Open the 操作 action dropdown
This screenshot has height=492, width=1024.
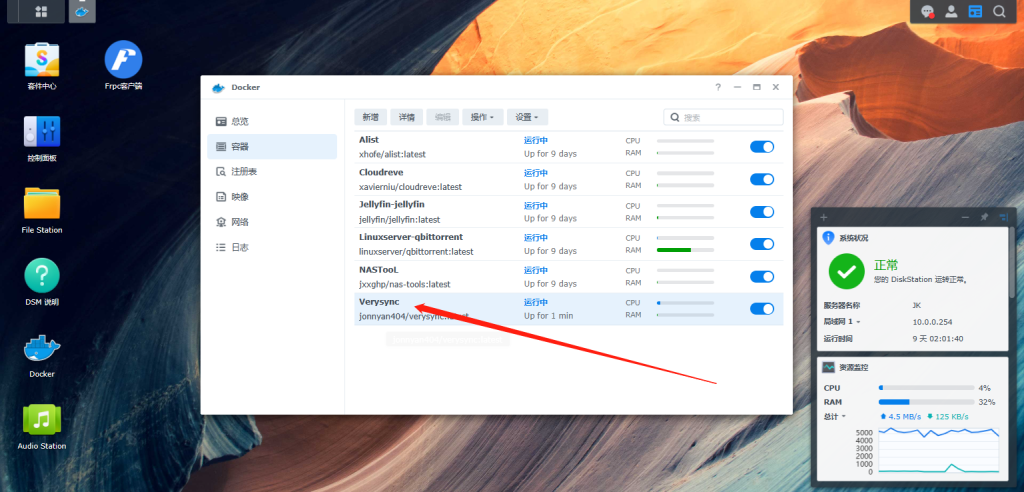[483, 117]
